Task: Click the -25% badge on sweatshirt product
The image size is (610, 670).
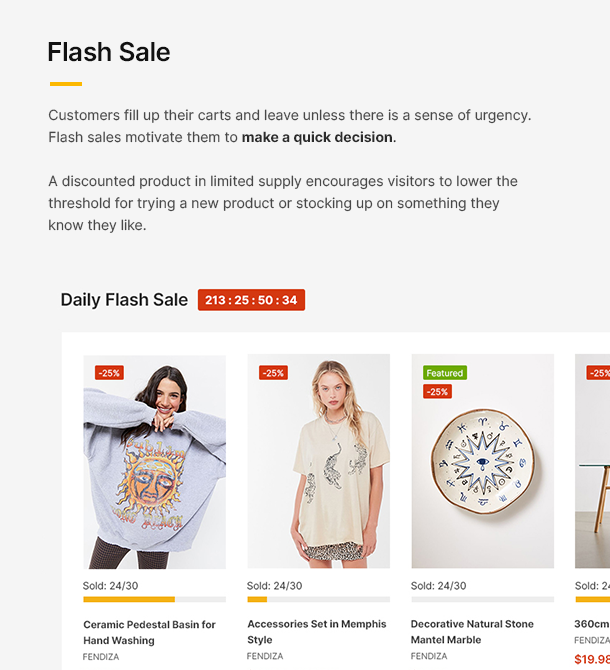Action: 109,373
